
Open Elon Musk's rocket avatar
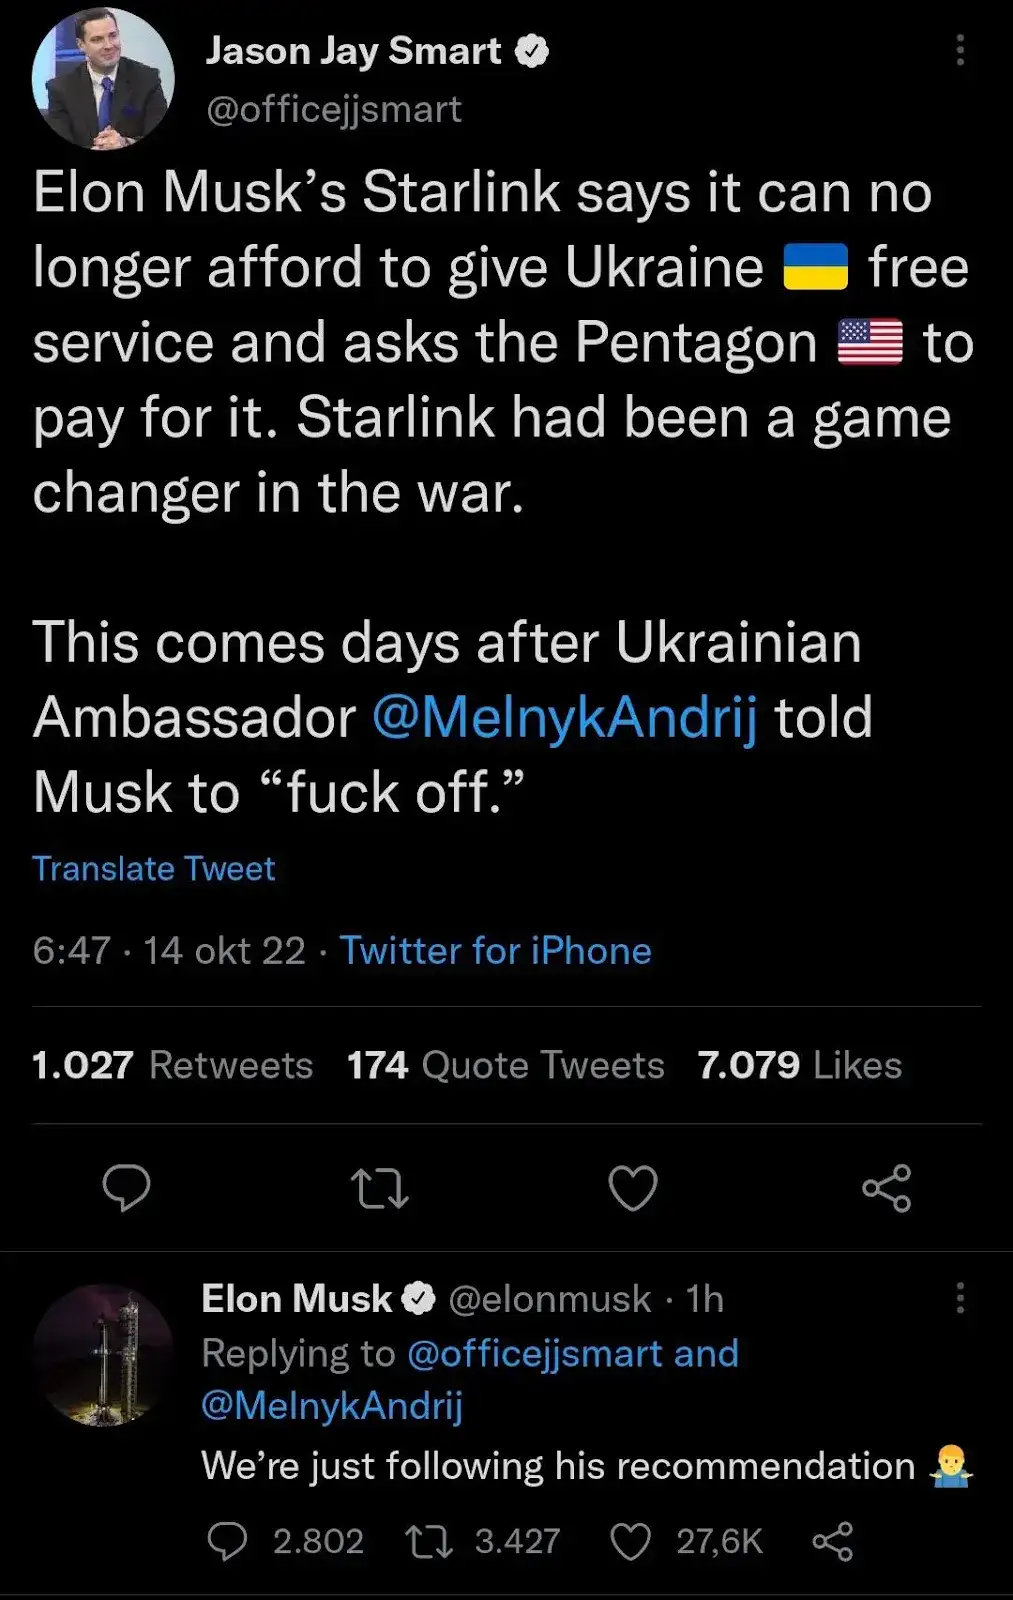click(103, 1355)
